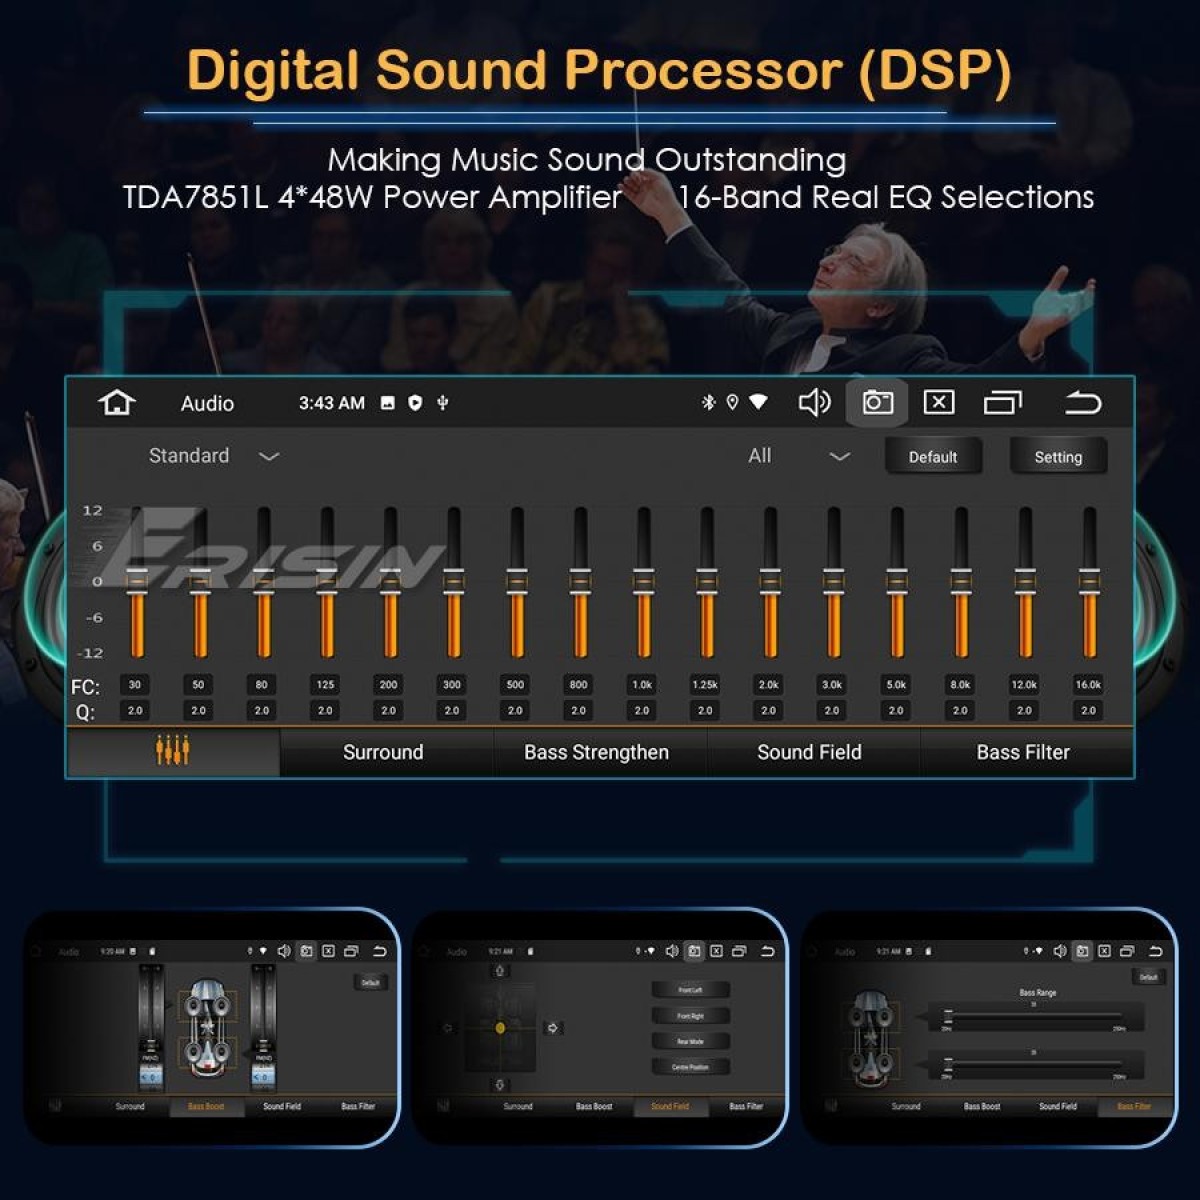Screen dimensions: 1200x1200
Task: Take a screenshot with camera icon
Action: (877, 403)
